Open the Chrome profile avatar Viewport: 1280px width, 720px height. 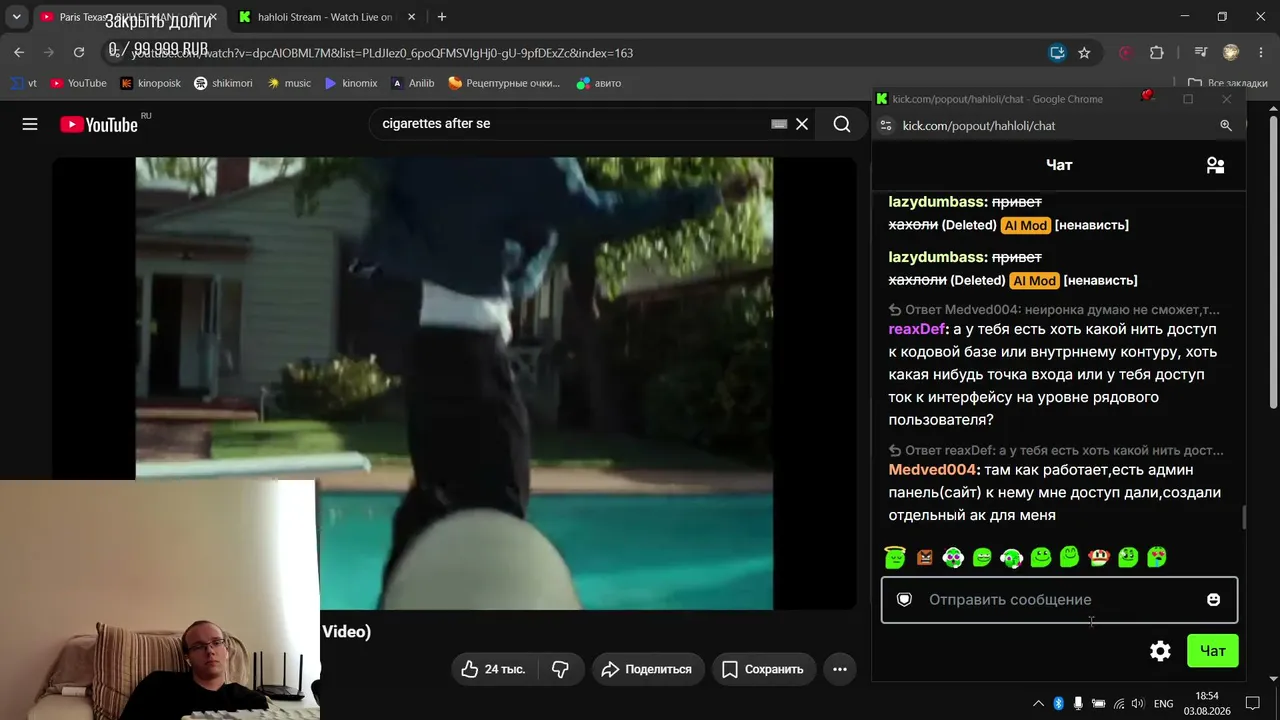1231,52
